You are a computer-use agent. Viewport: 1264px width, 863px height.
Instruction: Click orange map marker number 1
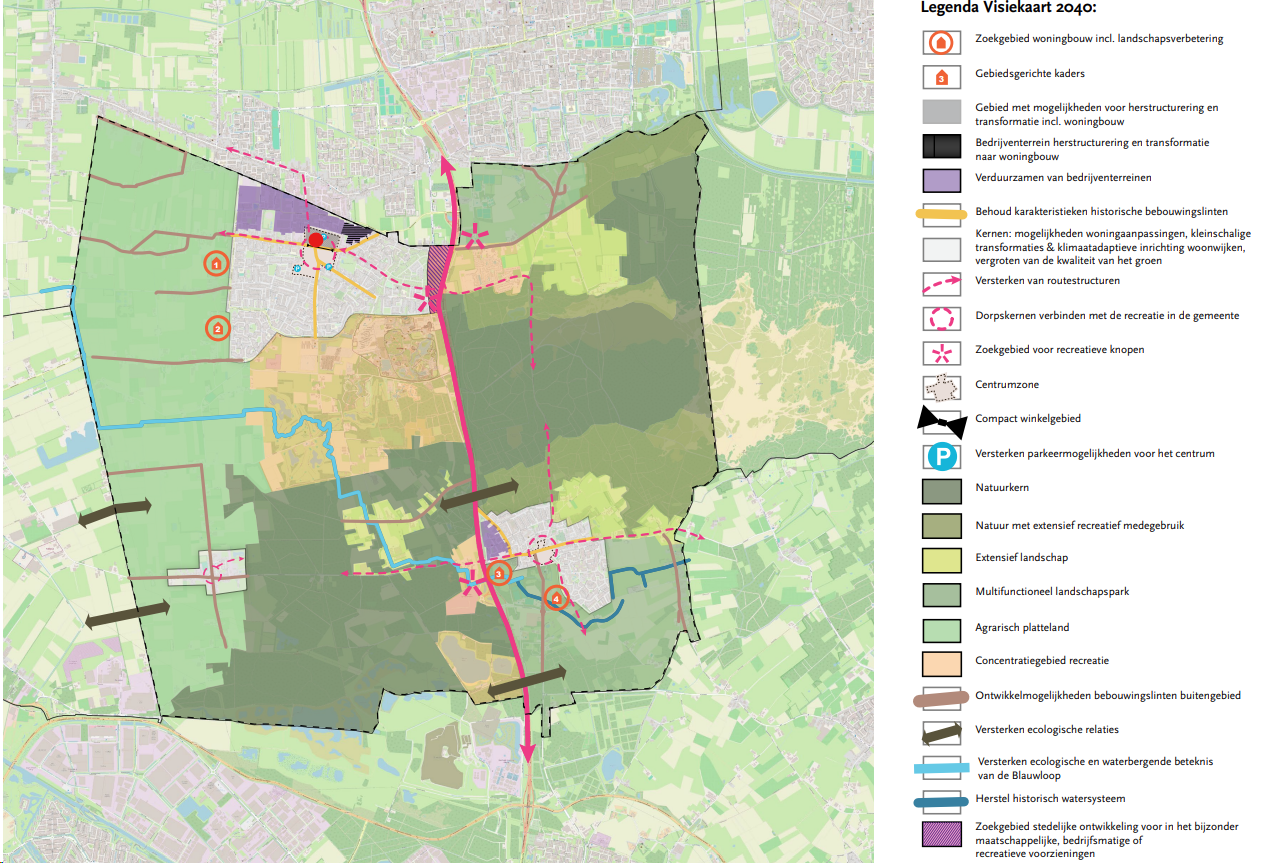[216, 264]
